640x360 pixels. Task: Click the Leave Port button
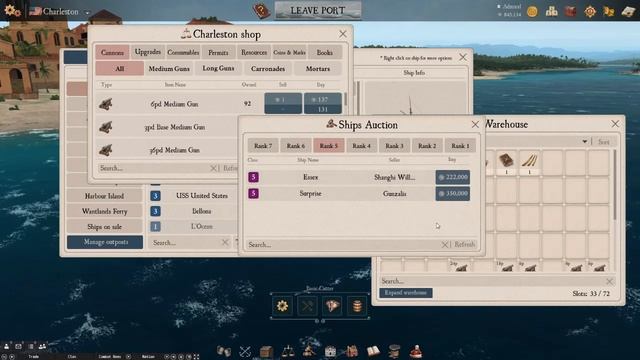pyautogui.click(x=318, y=10)
